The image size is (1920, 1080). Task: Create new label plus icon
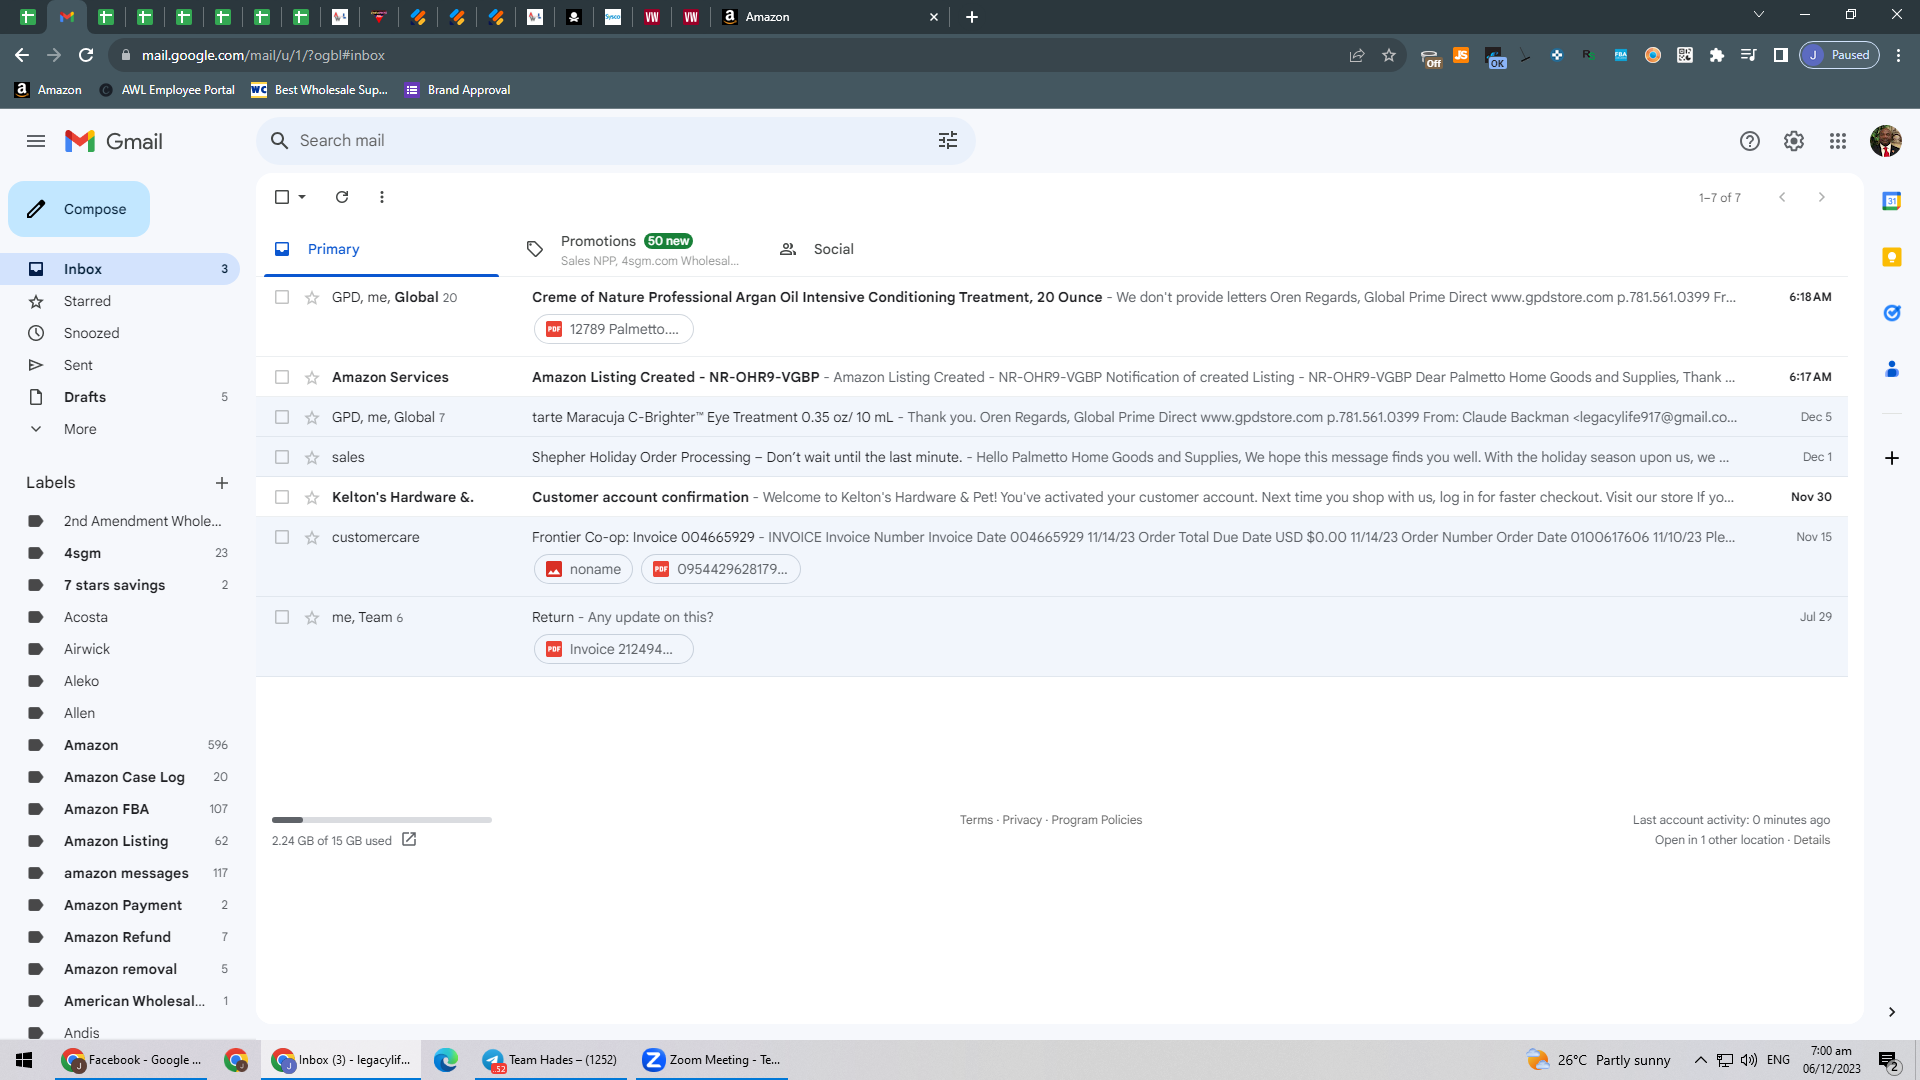222,483
